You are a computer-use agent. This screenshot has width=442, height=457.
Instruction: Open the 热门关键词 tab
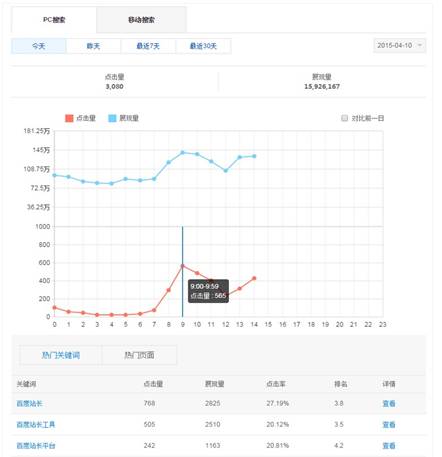[x=60, y=355]
